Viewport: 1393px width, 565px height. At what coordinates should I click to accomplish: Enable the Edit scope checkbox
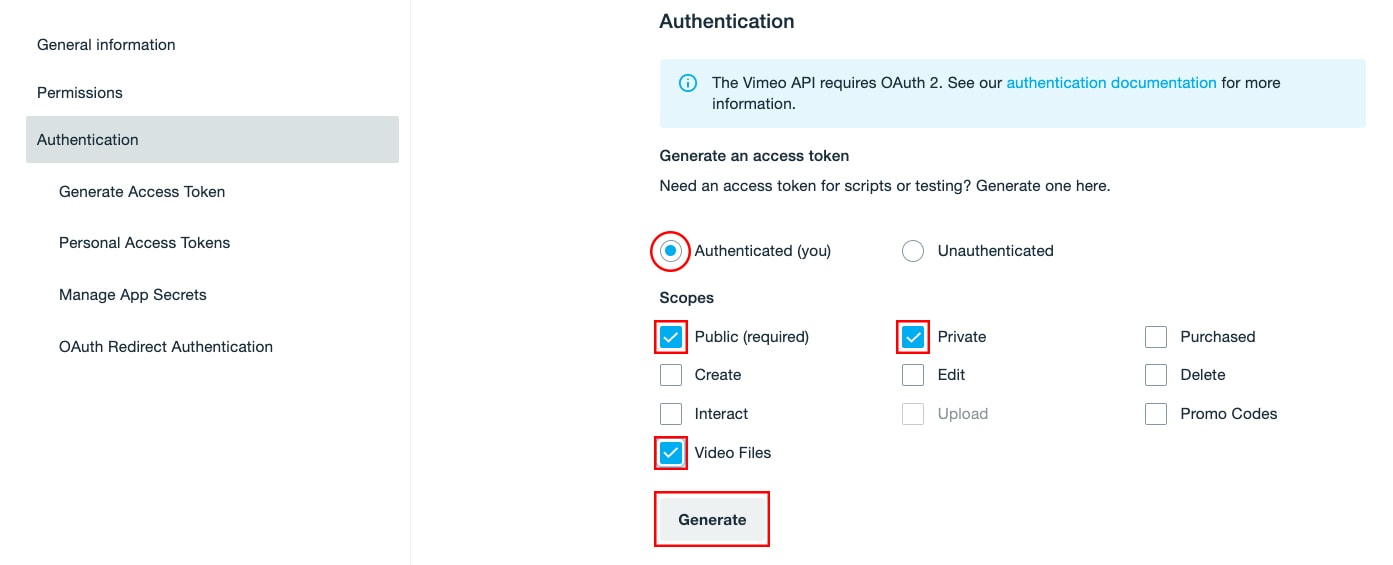coord(913,375)
